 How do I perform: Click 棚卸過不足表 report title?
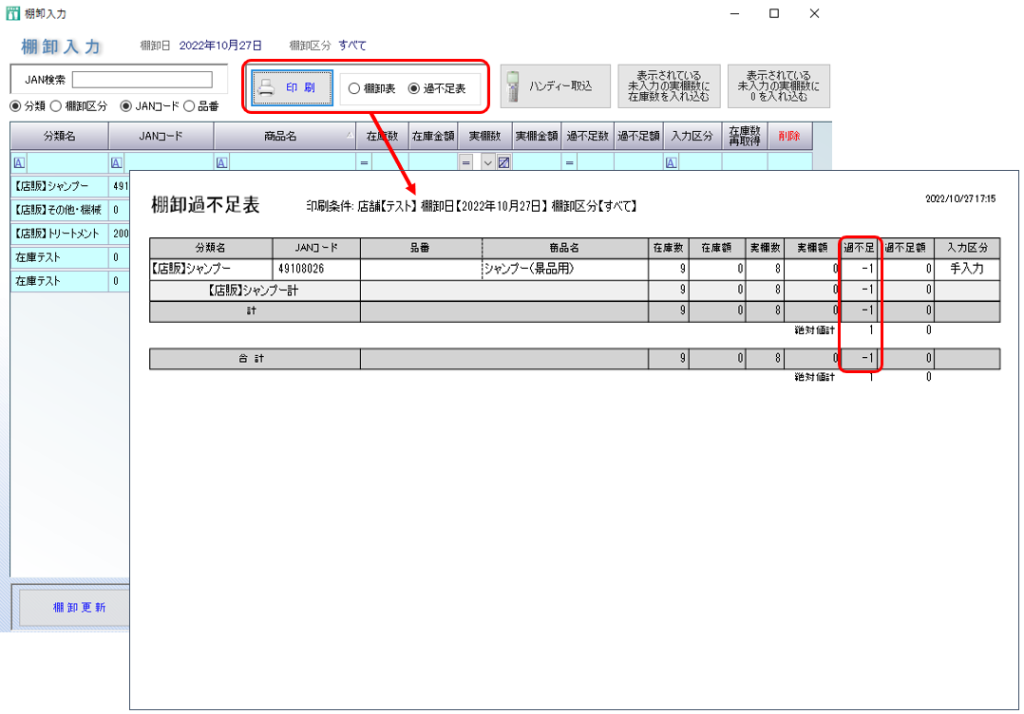(206, 205)
